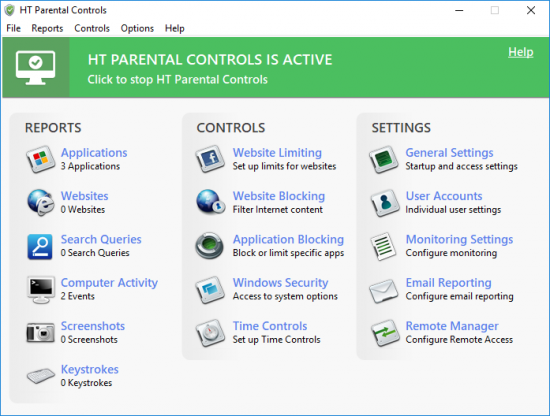Open the General Settings green icon

pyautogui.click(x=383, y=159)
